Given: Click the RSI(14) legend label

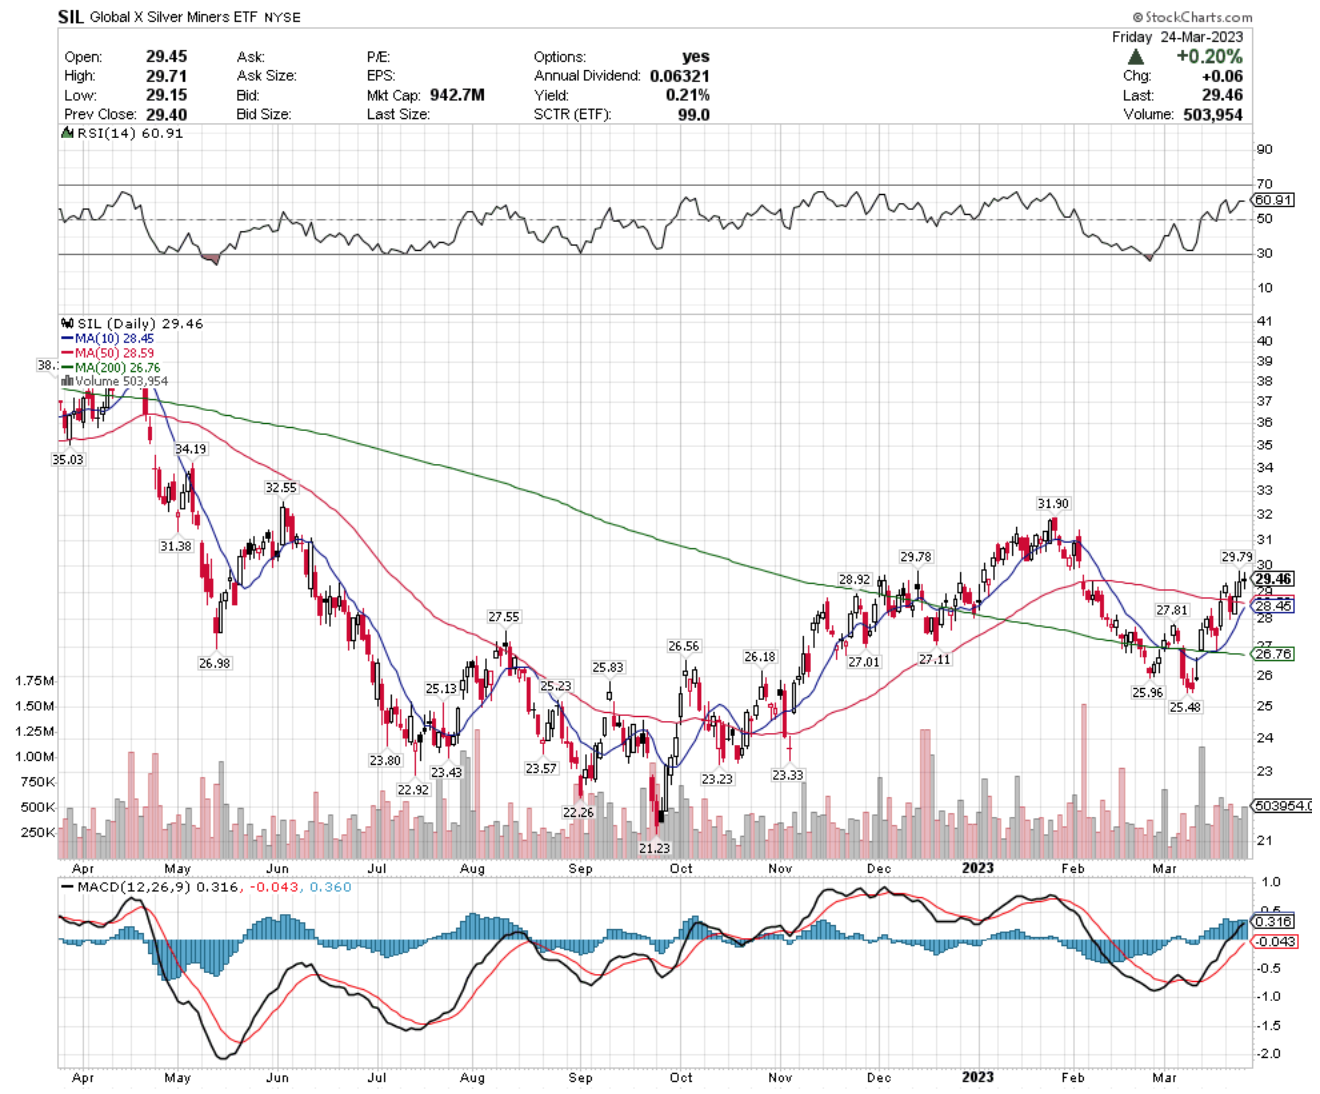Looking at the screenshot, I should click(x=122, y=133).
